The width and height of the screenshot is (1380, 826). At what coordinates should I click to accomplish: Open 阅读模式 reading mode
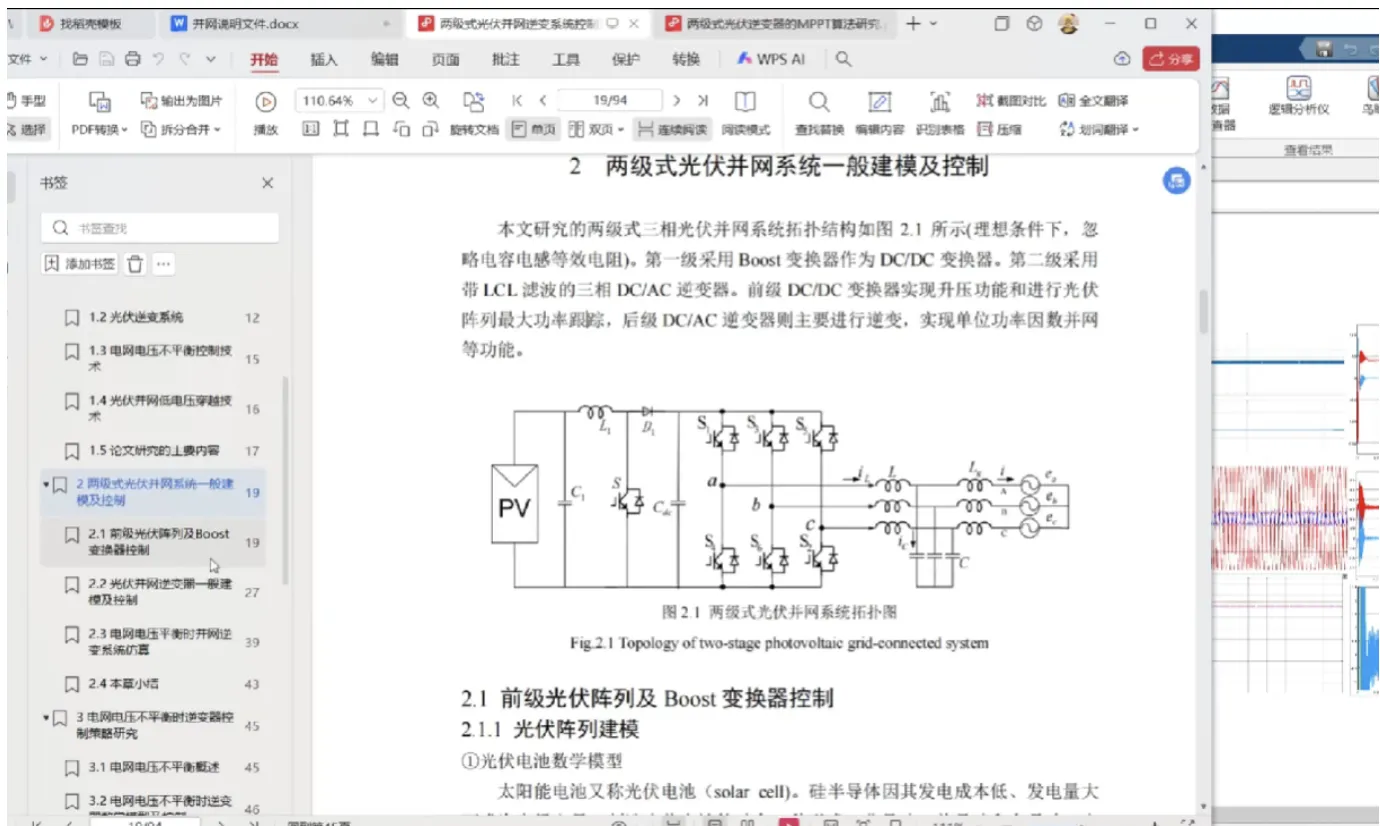[746, 113]
